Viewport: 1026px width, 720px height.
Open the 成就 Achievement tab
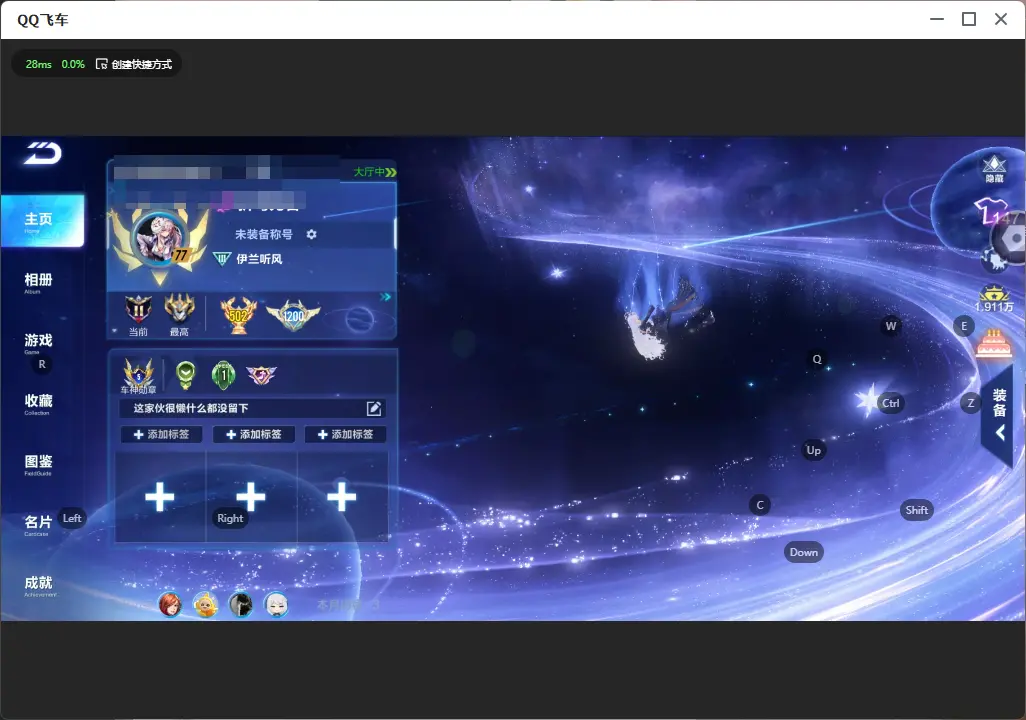[39, 585]
